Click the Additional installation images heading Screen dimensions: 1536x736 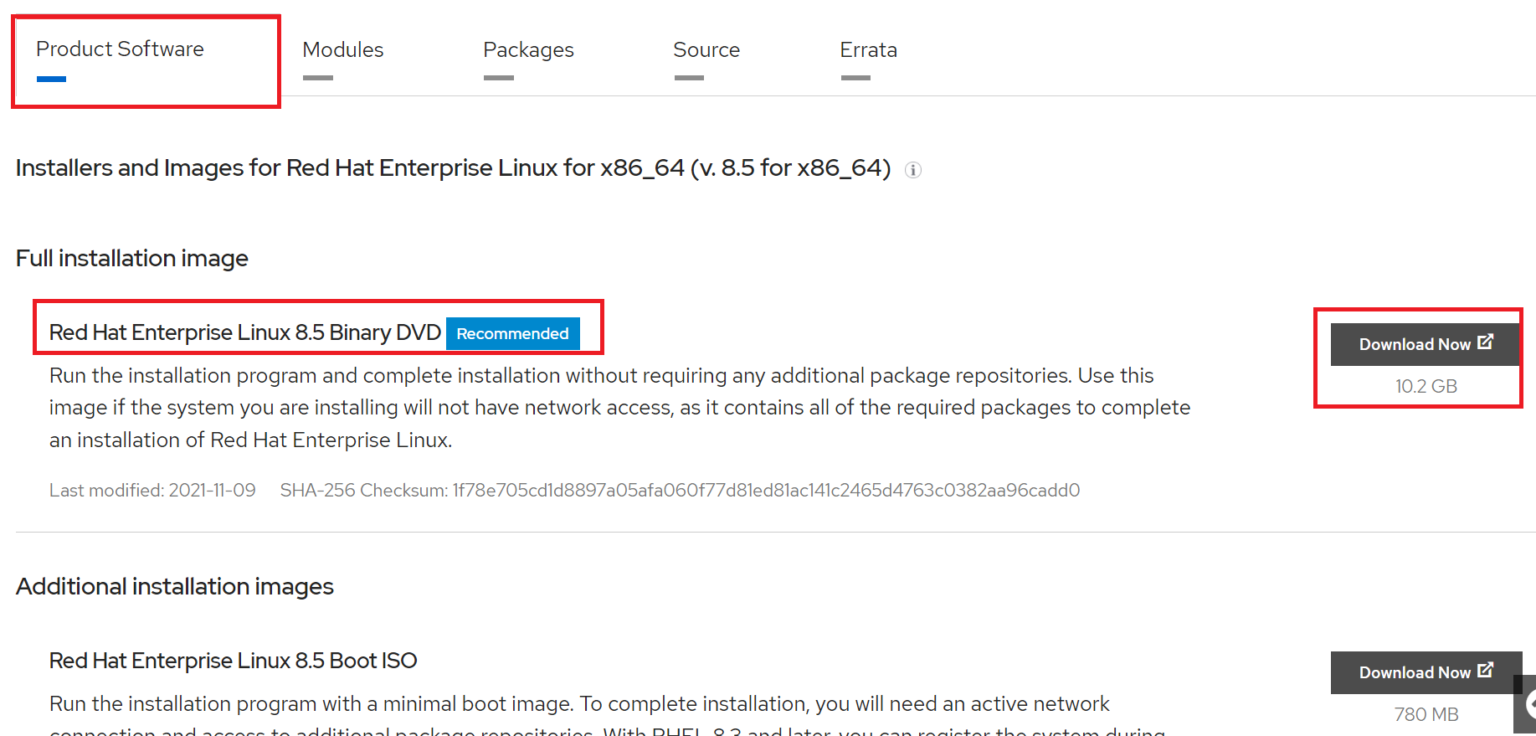[174, 586]
